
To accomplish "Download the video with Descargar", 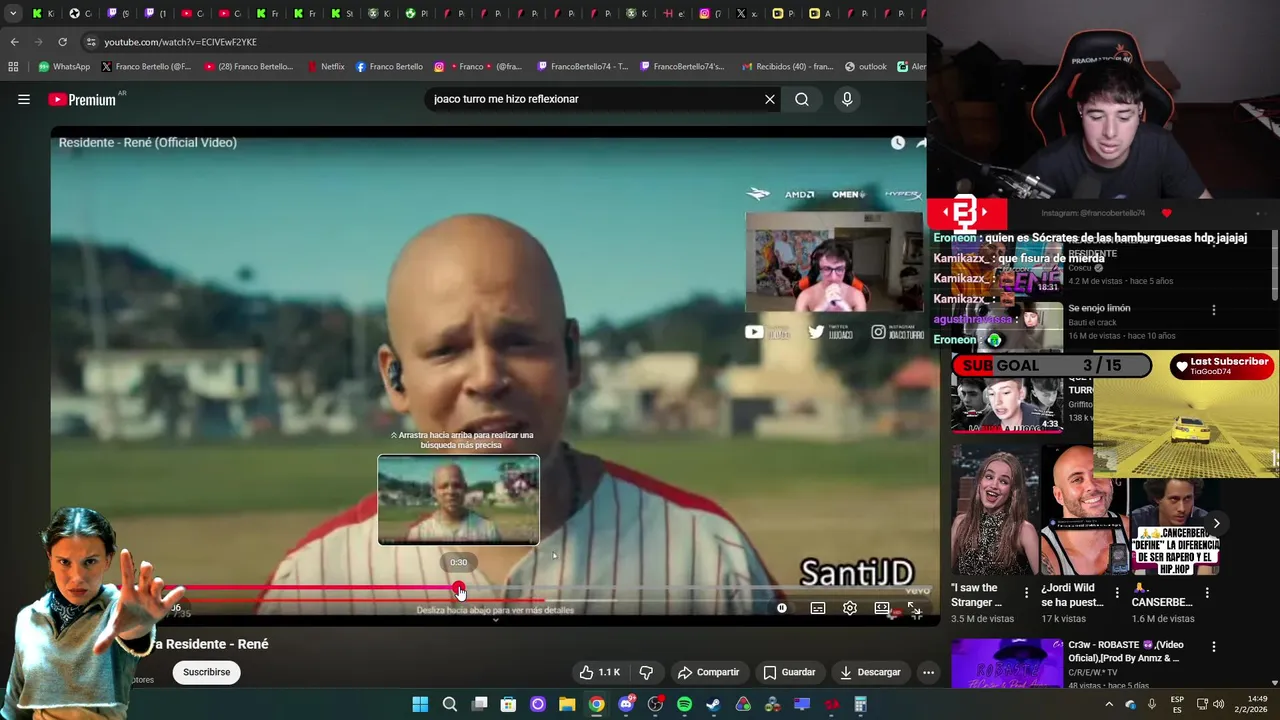I will pos(870,672).
